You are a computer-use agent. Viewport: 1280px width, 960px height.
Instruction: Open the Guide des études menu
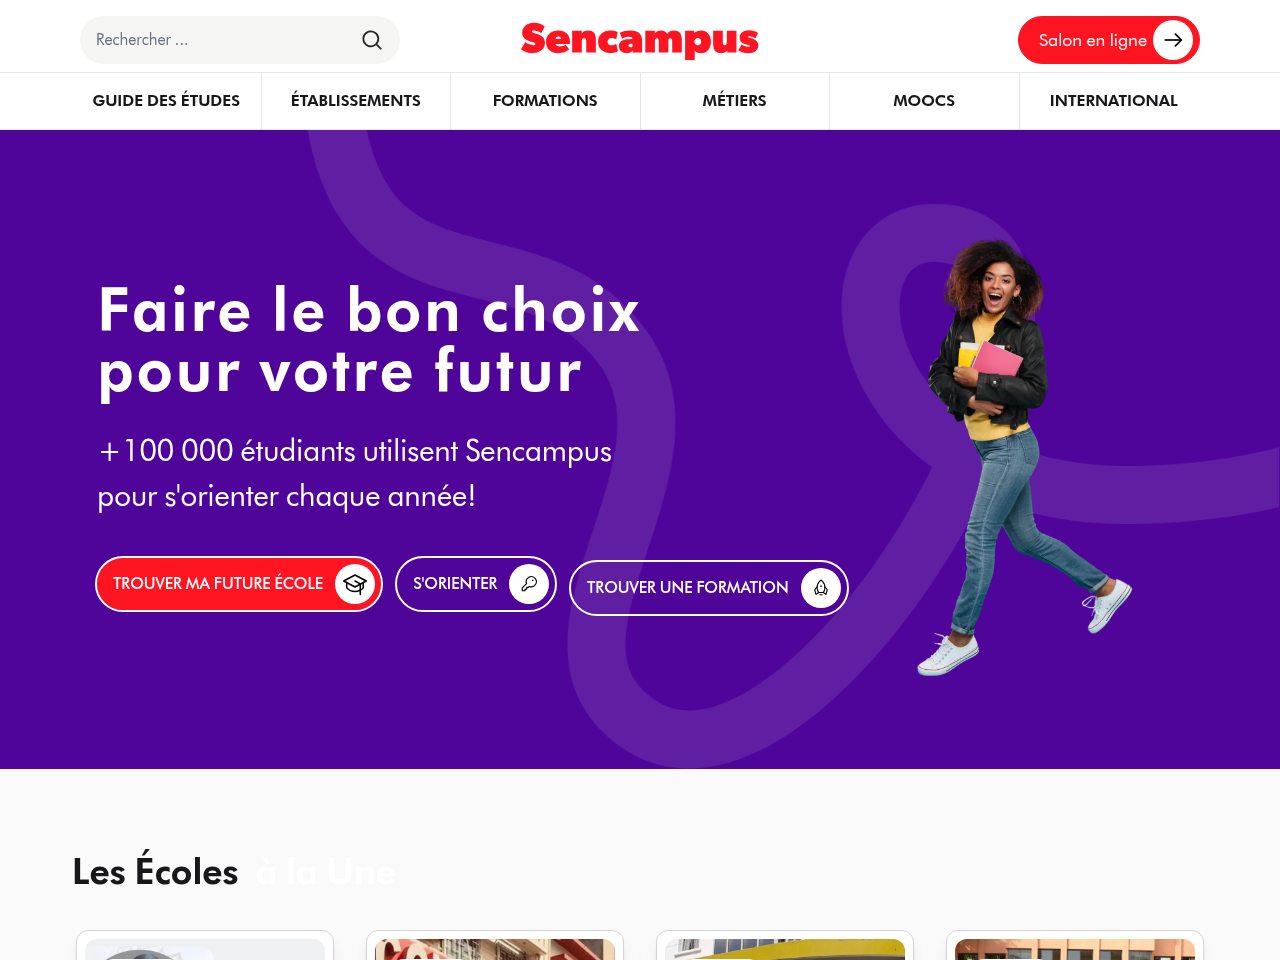(166, 101)
